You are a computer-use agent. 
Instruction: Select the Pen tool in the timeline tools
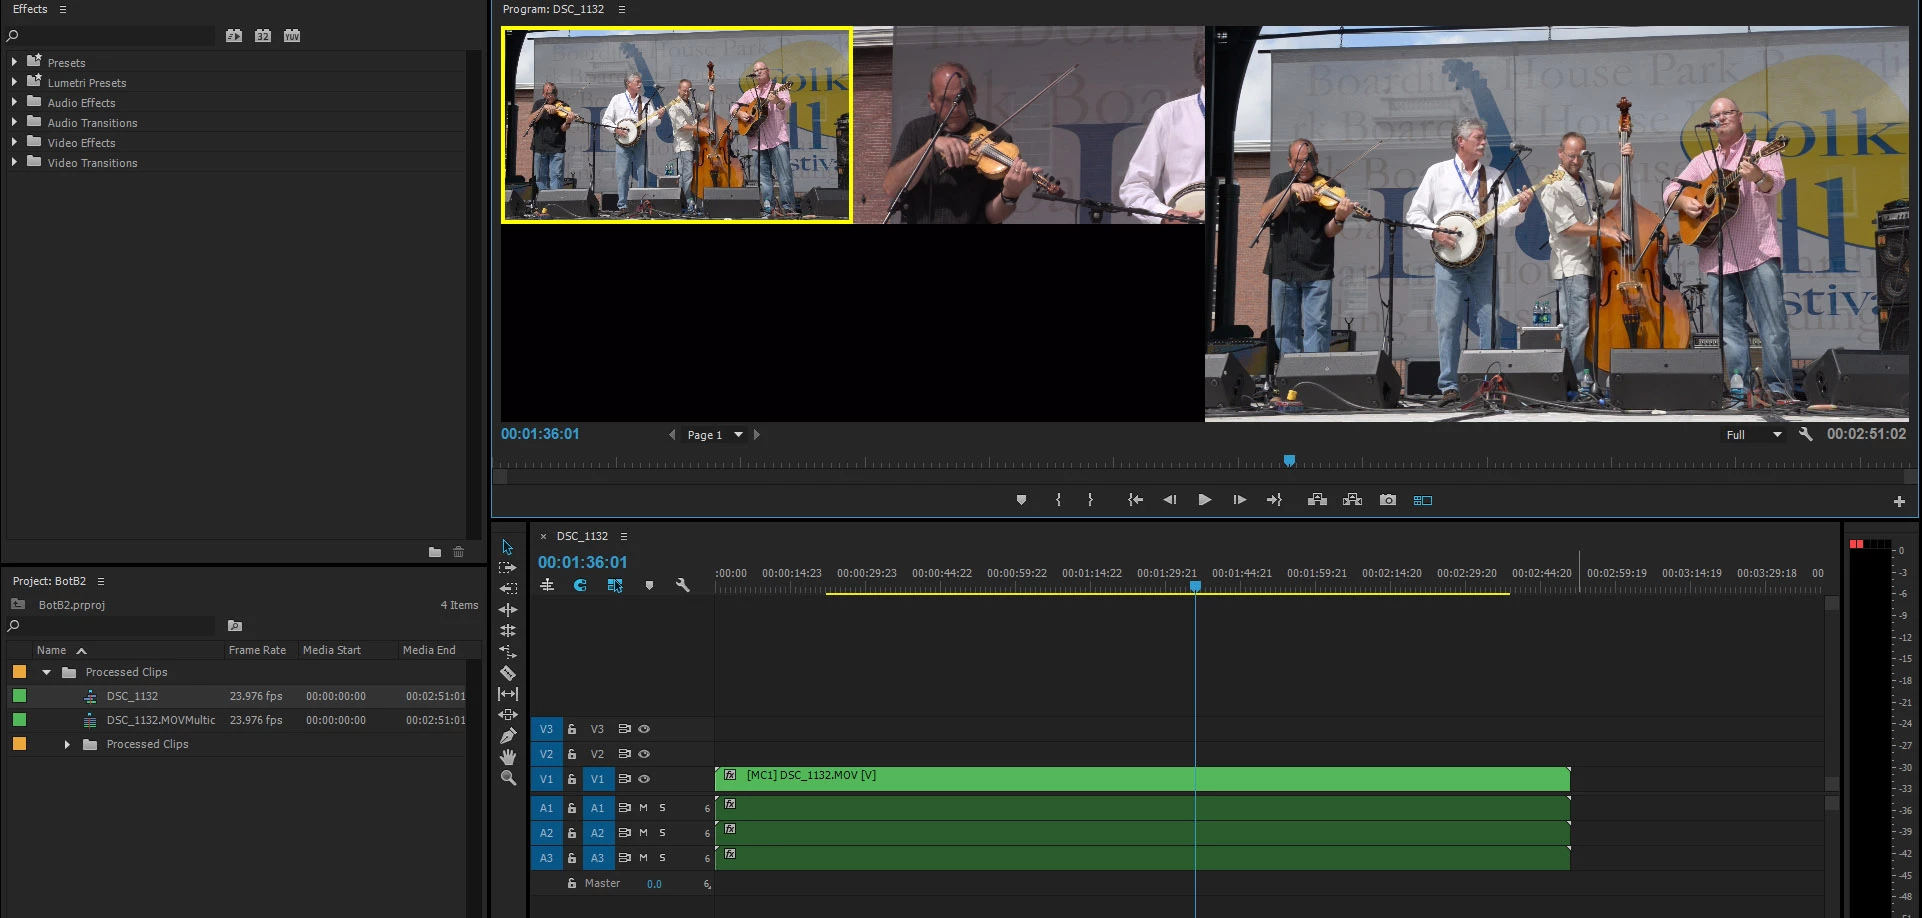point(508,736)
